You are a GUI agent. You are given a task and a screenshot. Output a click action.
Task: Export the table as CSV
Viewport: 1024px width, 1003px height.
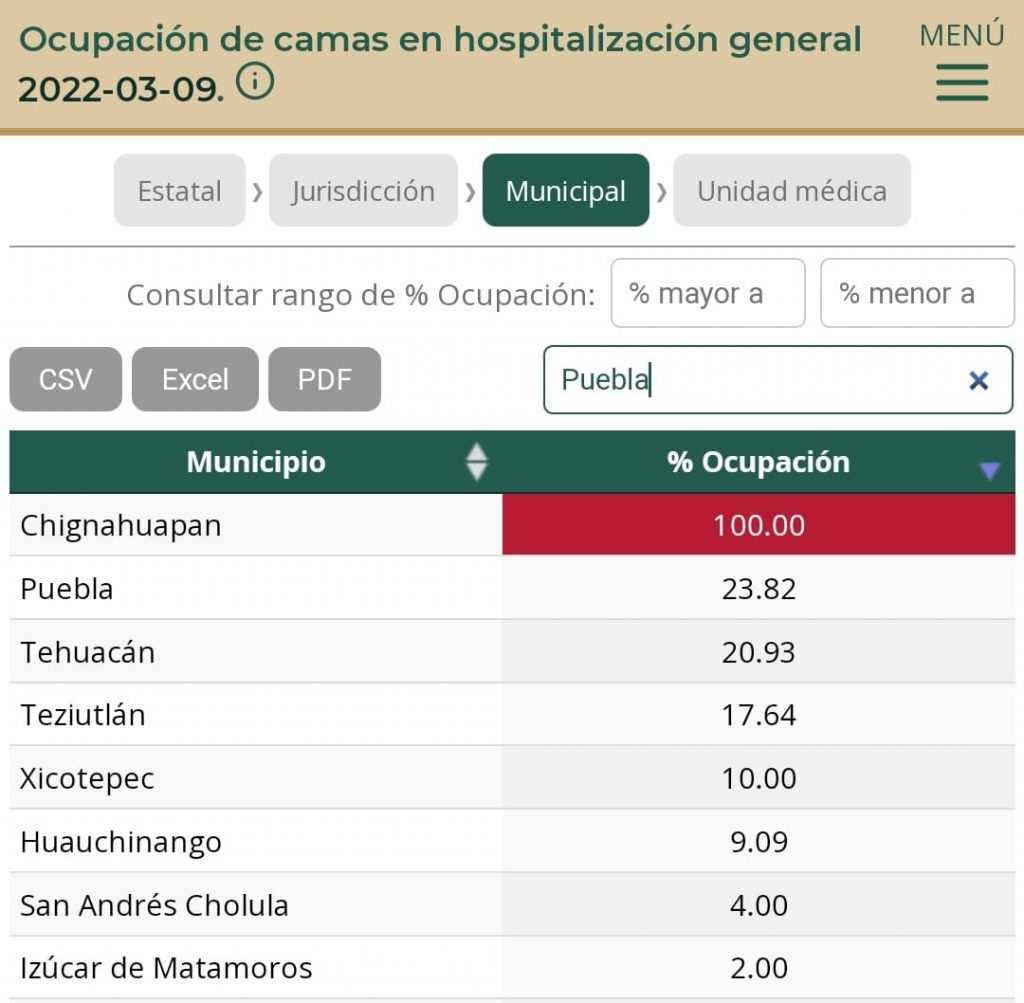65,379
